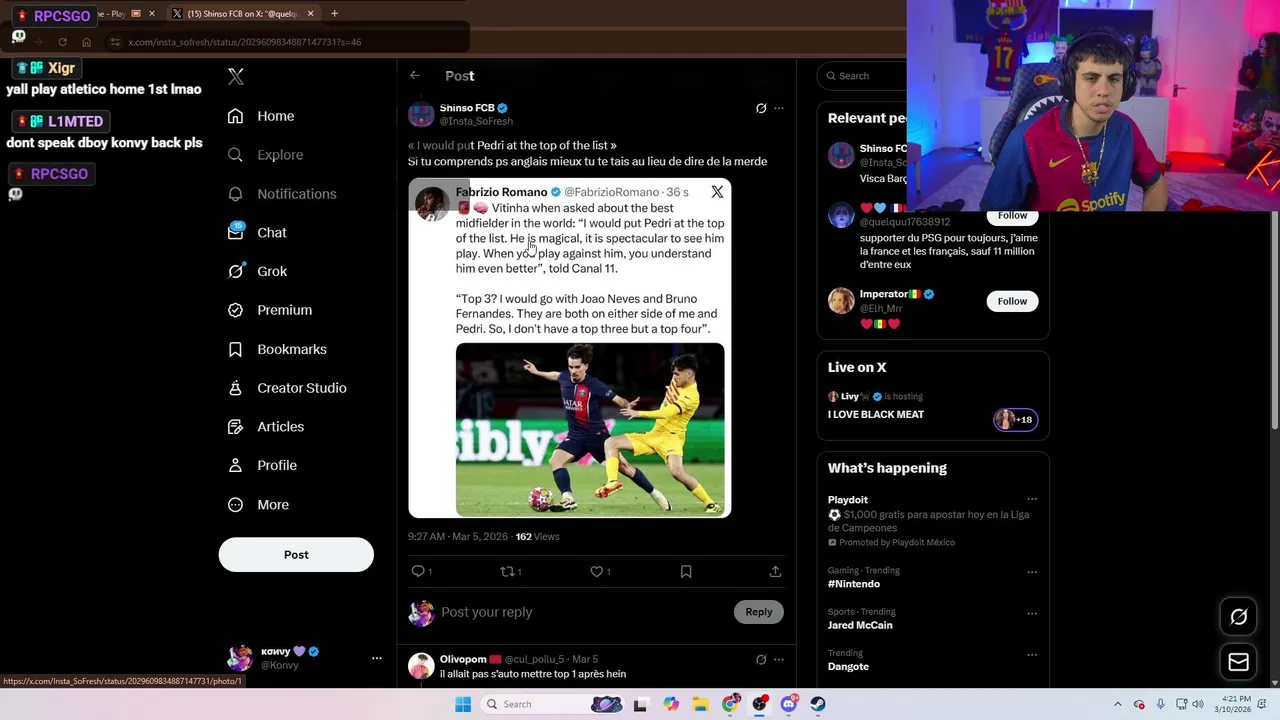Click the Explore magnifier icon

tap(235, 155)
